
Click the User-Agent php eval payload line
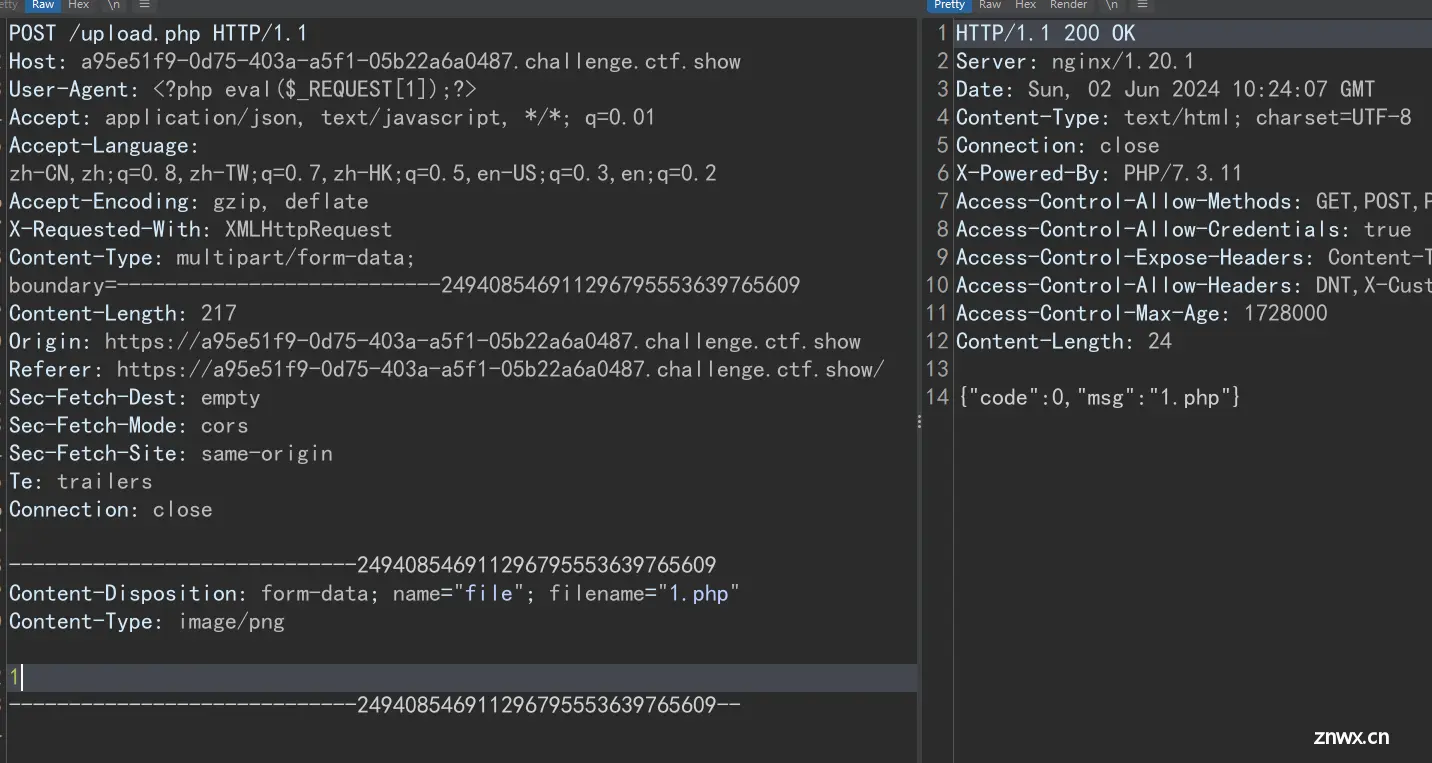tap(243, 89)
